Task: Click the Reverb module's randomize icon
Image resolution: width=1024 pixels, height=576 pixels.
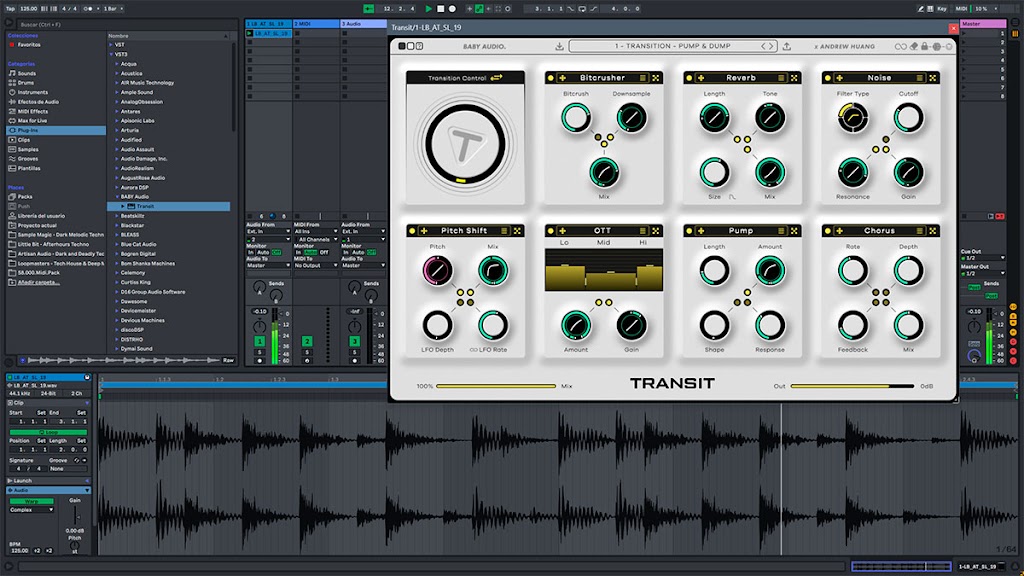Action: click(x=794, y=78)
